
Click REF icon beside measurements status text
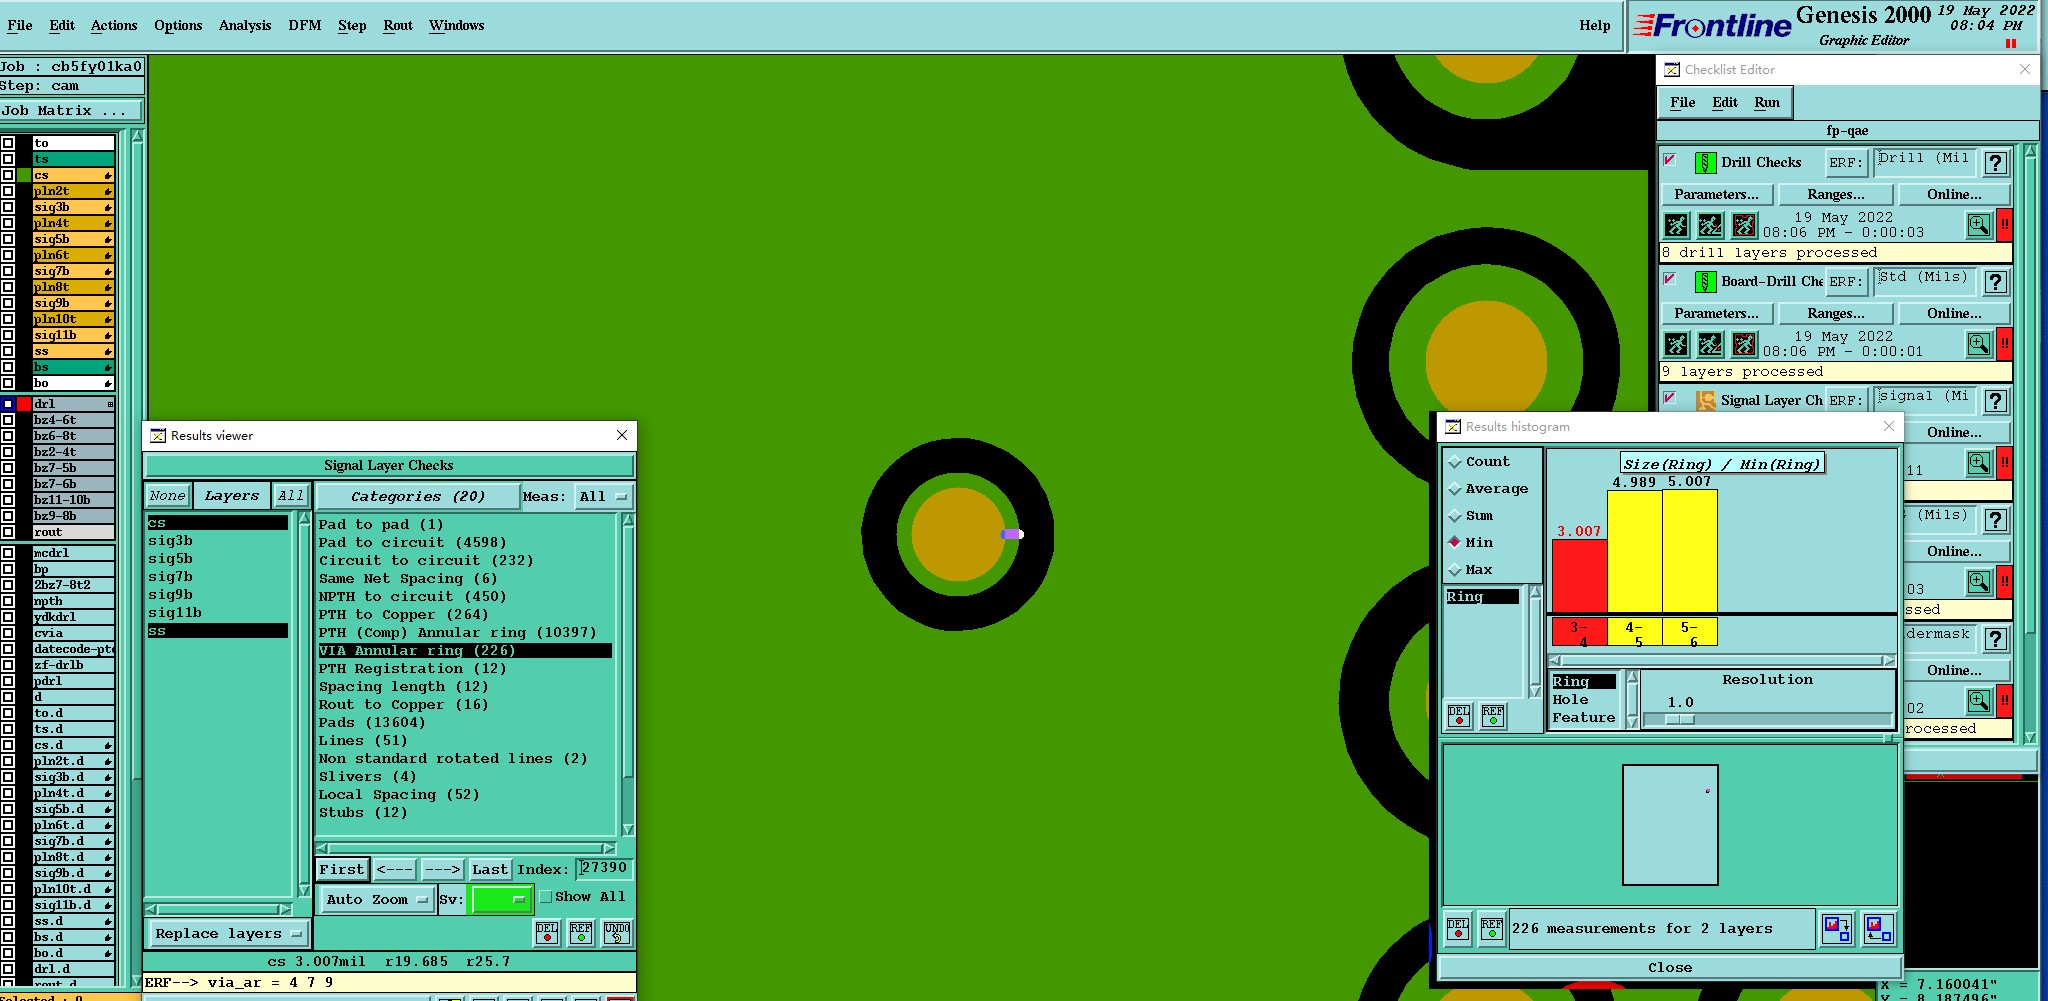click(1492, 929)
